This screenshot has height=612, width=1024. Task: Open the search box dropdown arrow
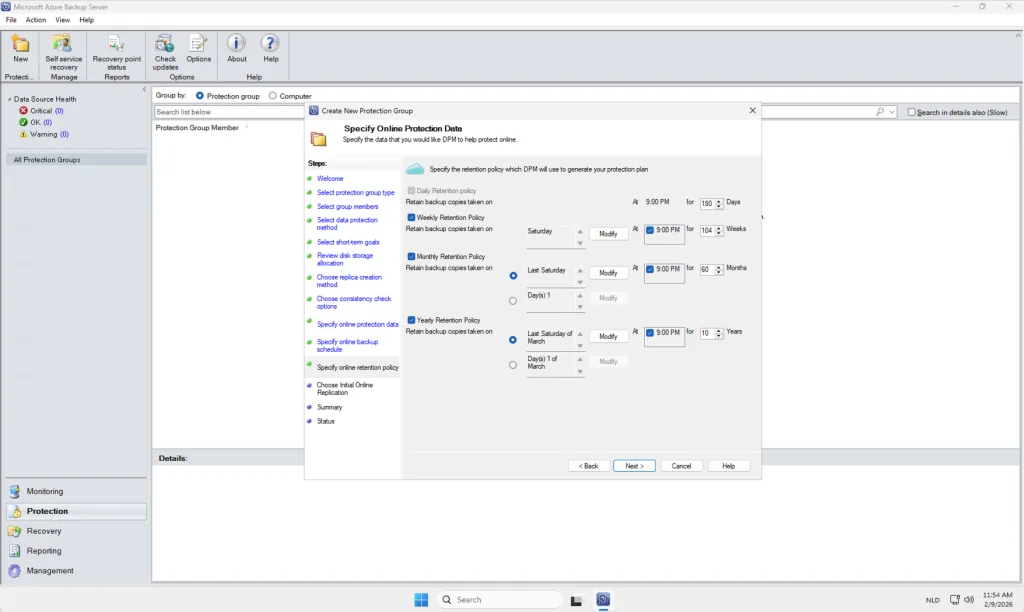(891, 112)
